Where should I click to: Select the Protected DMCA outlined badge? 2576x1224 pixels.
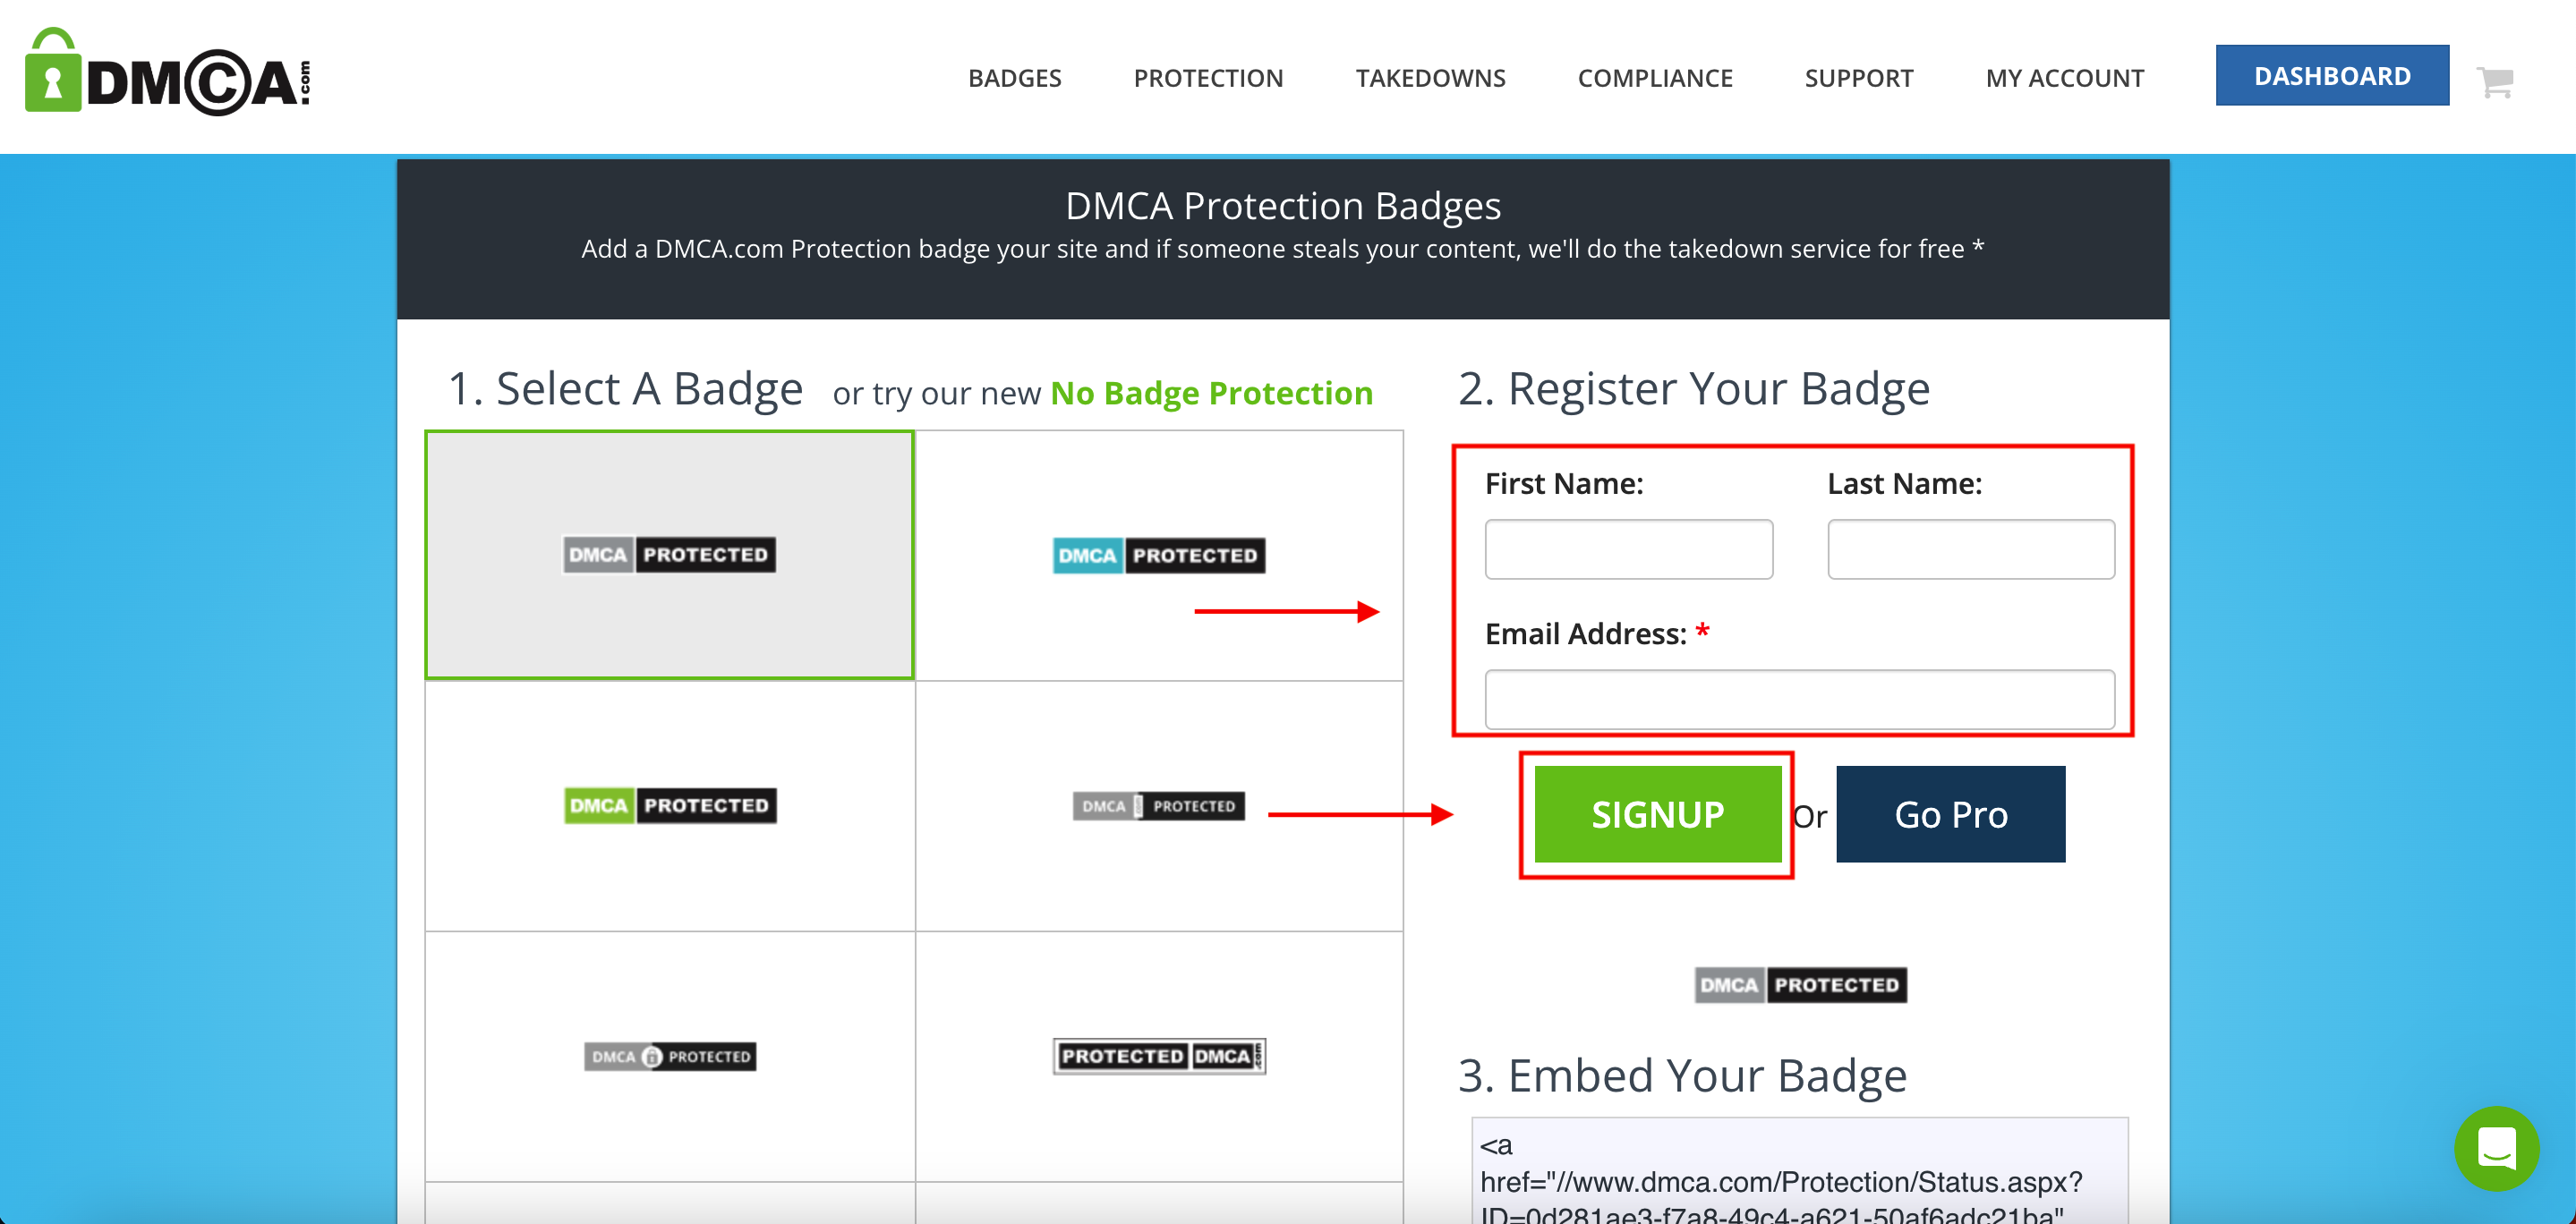point(1158,1056)
